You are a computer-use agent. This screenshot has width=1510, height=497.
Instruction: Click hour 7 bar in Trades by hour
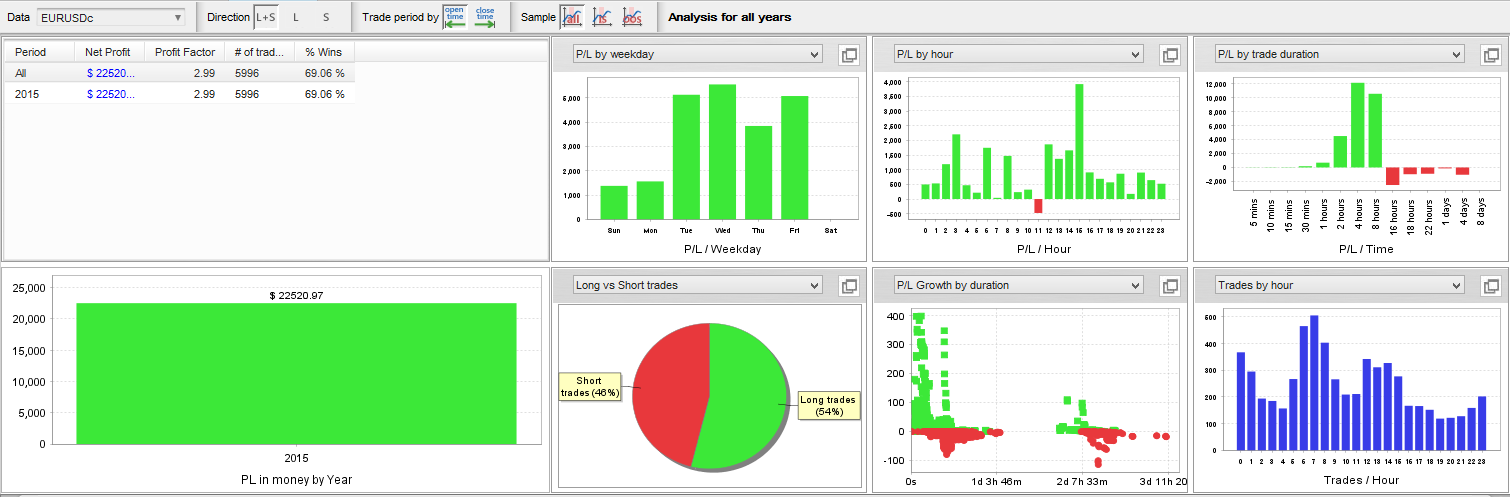[1314, 383]
